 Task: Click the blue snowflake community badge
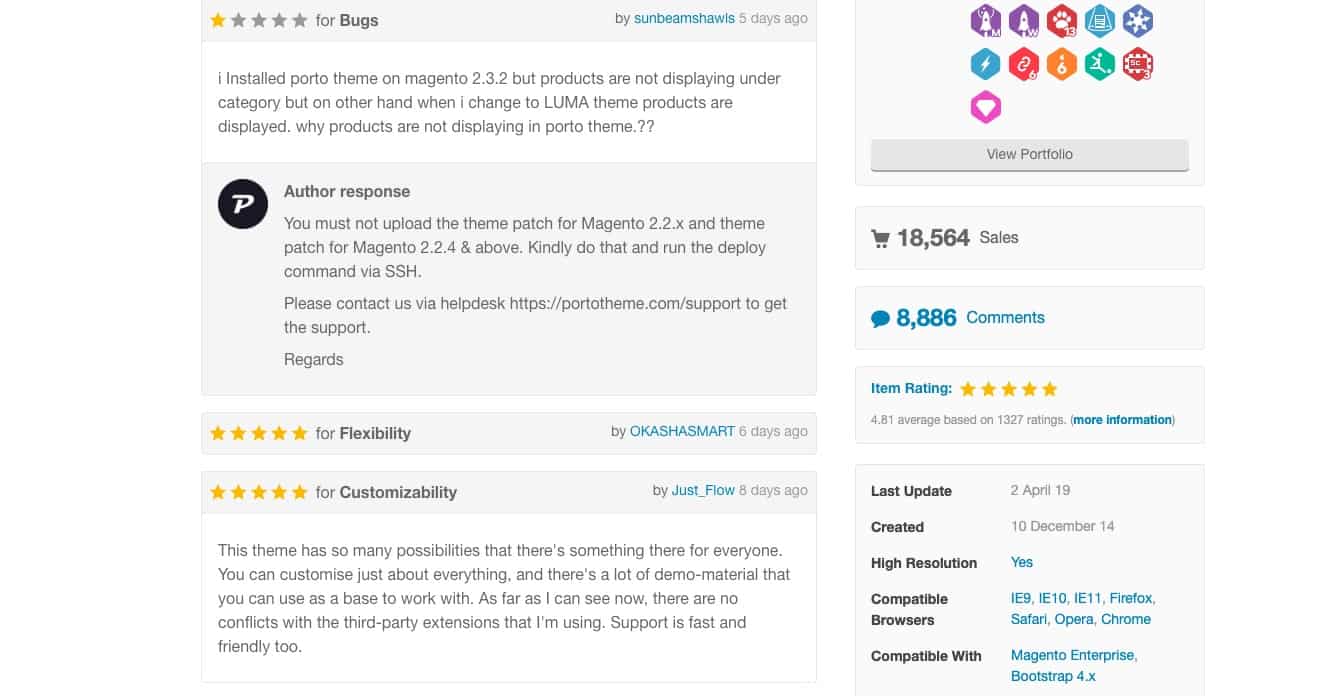[x=1138, y=20]
